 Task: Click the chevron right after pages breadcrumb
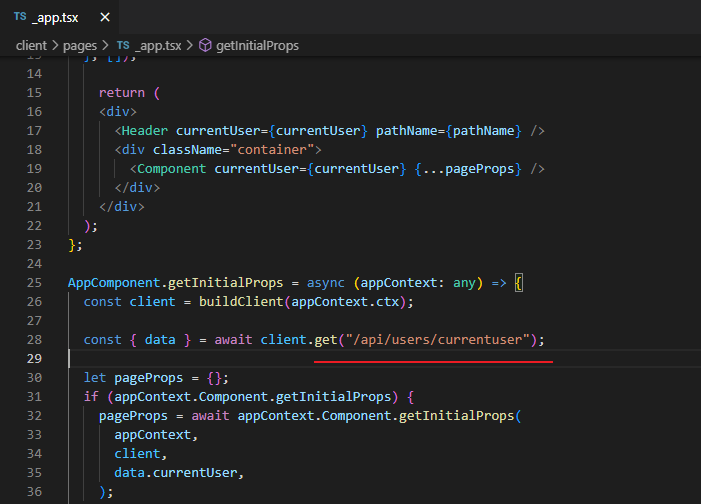point(108,45)
